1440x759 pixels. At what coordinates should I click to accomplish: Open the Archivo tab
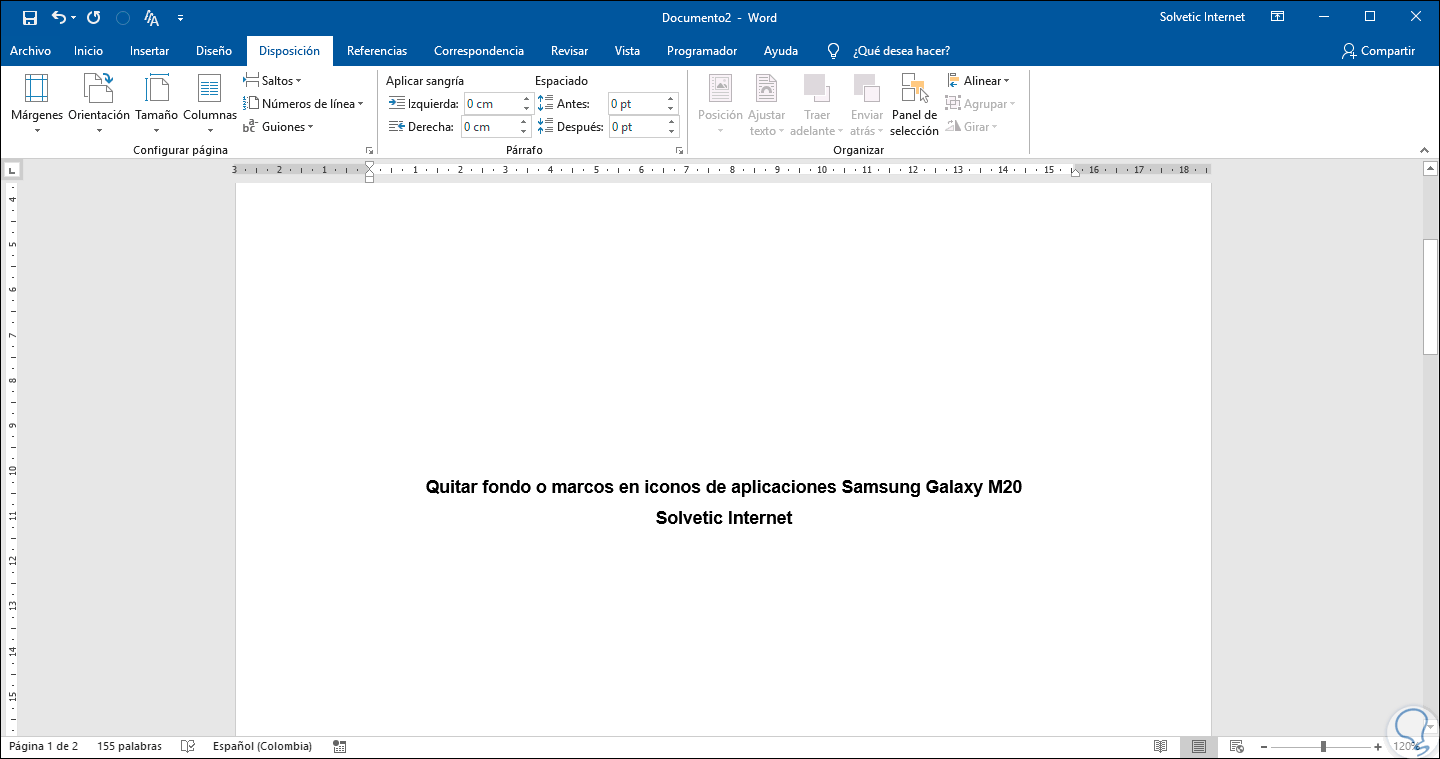30,51
